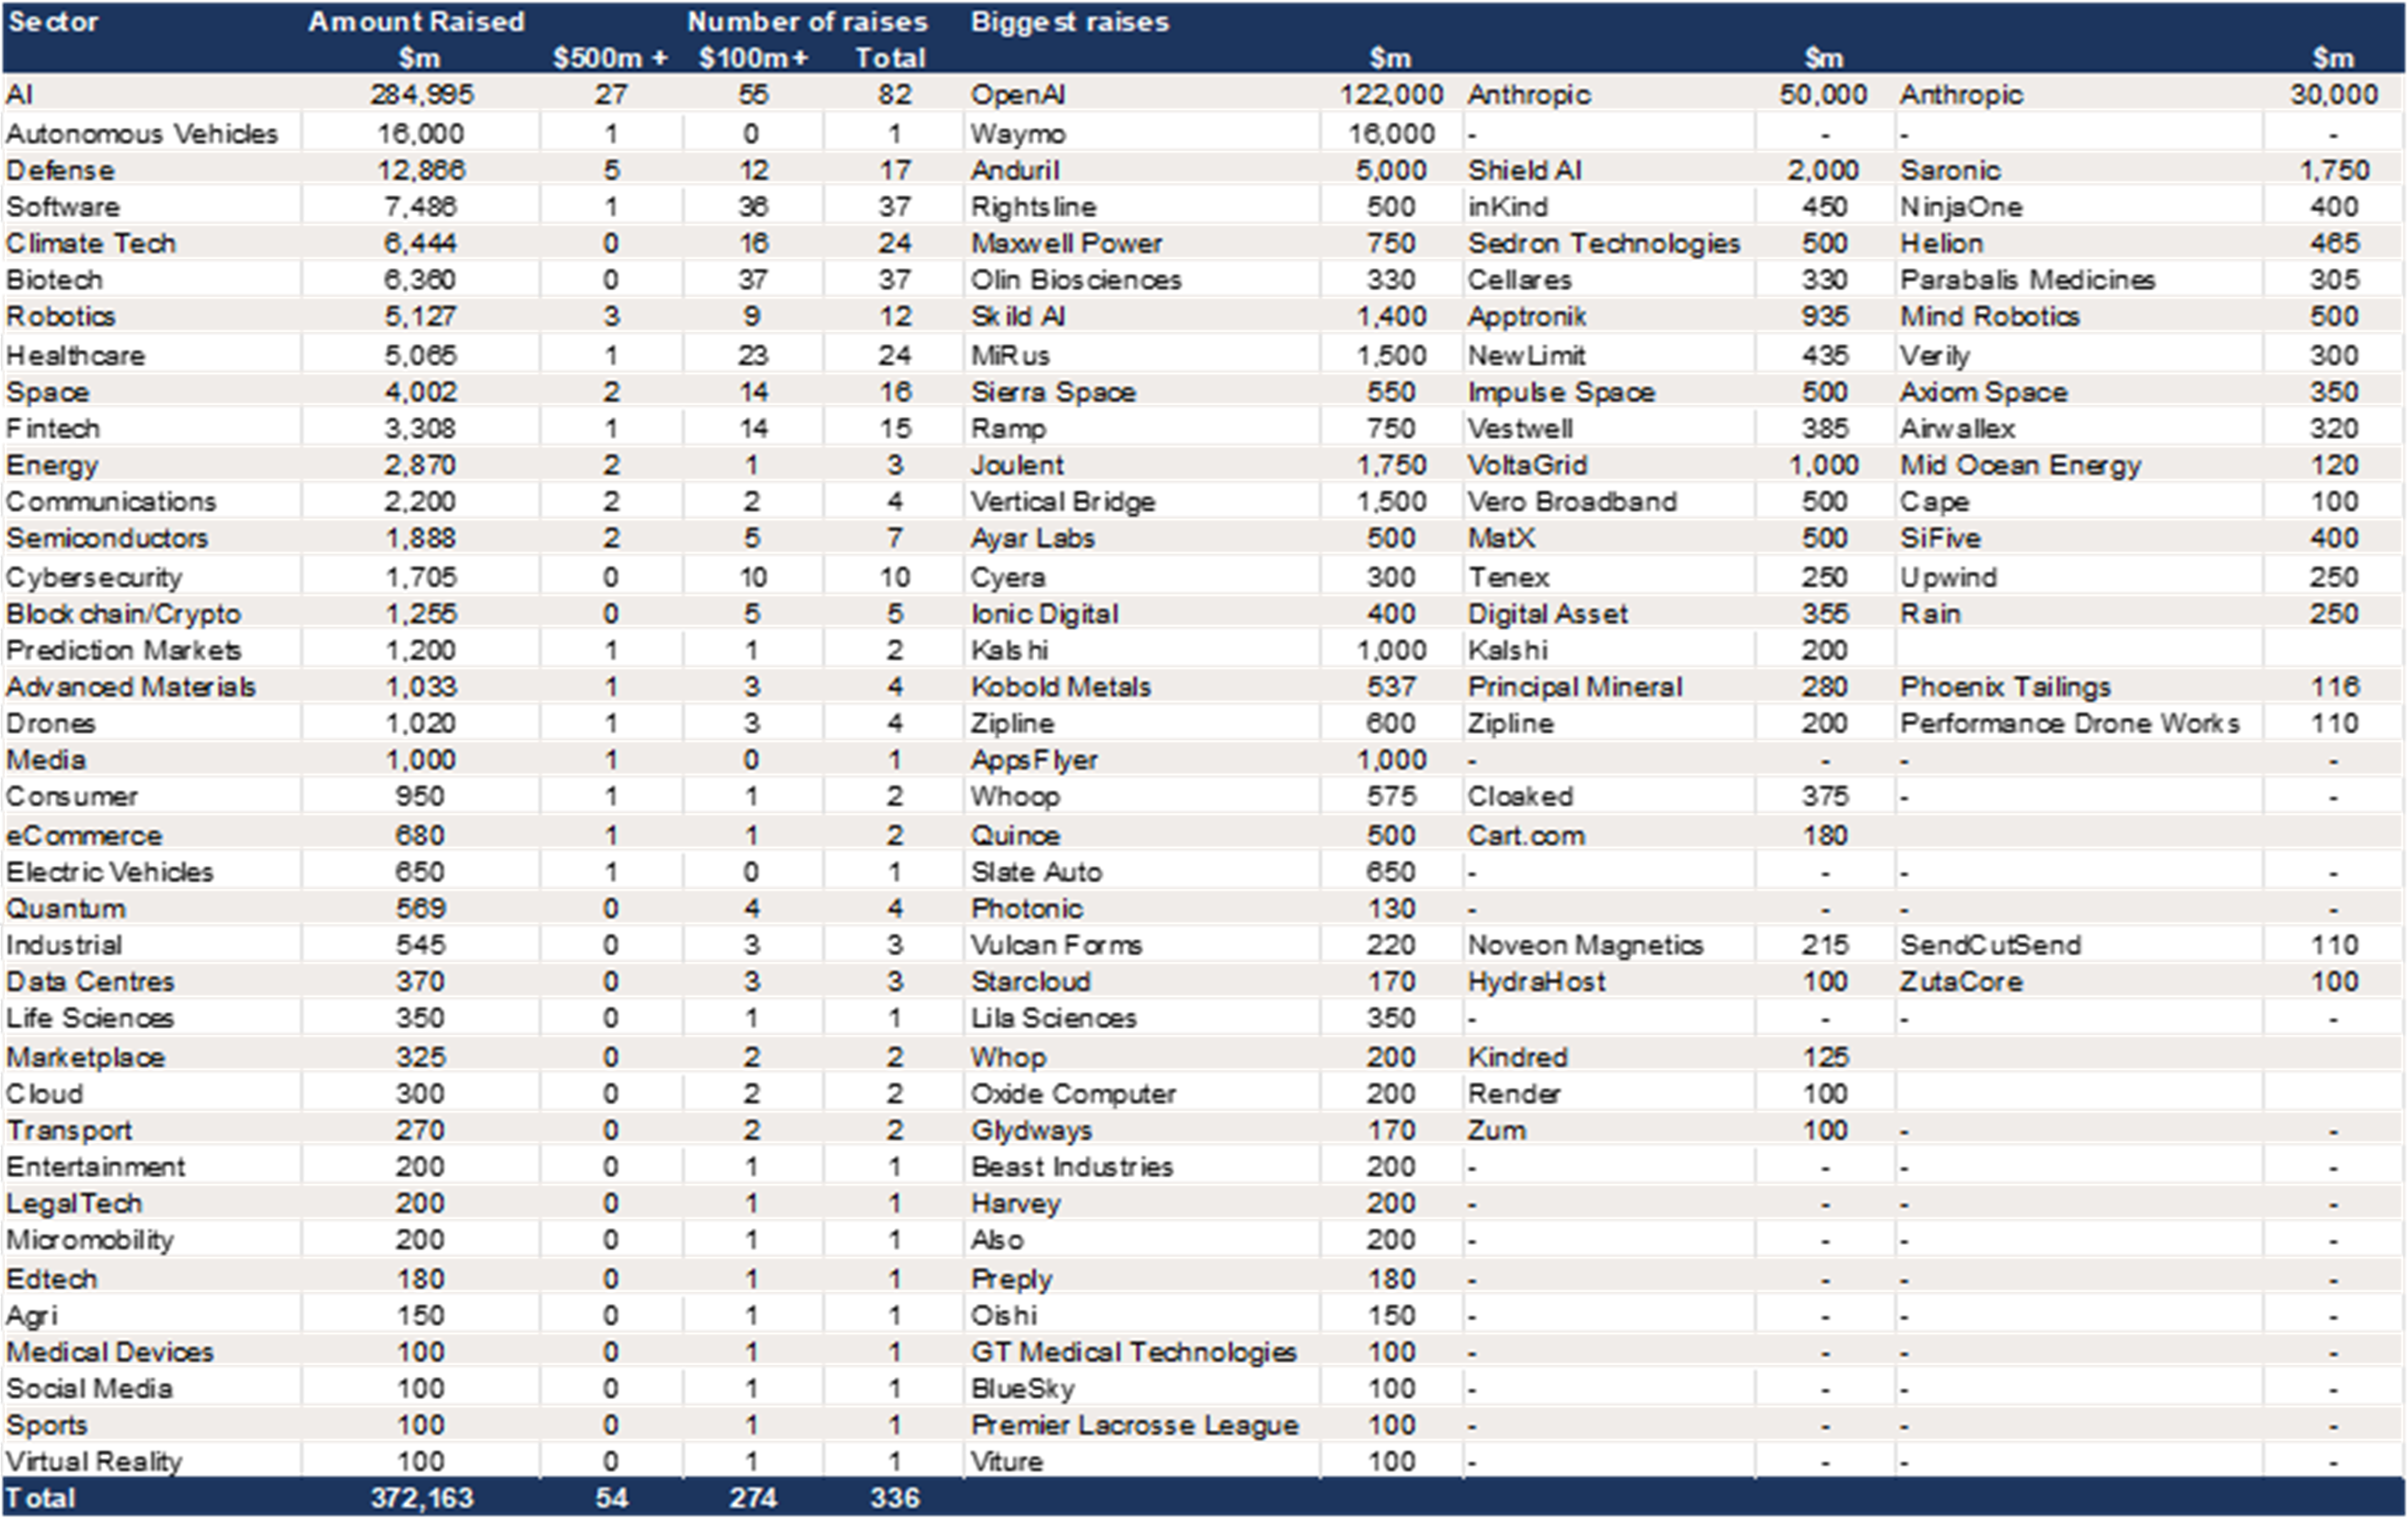
Task: Click the 'Shield AI' cell
Action: coord(1524,170)
